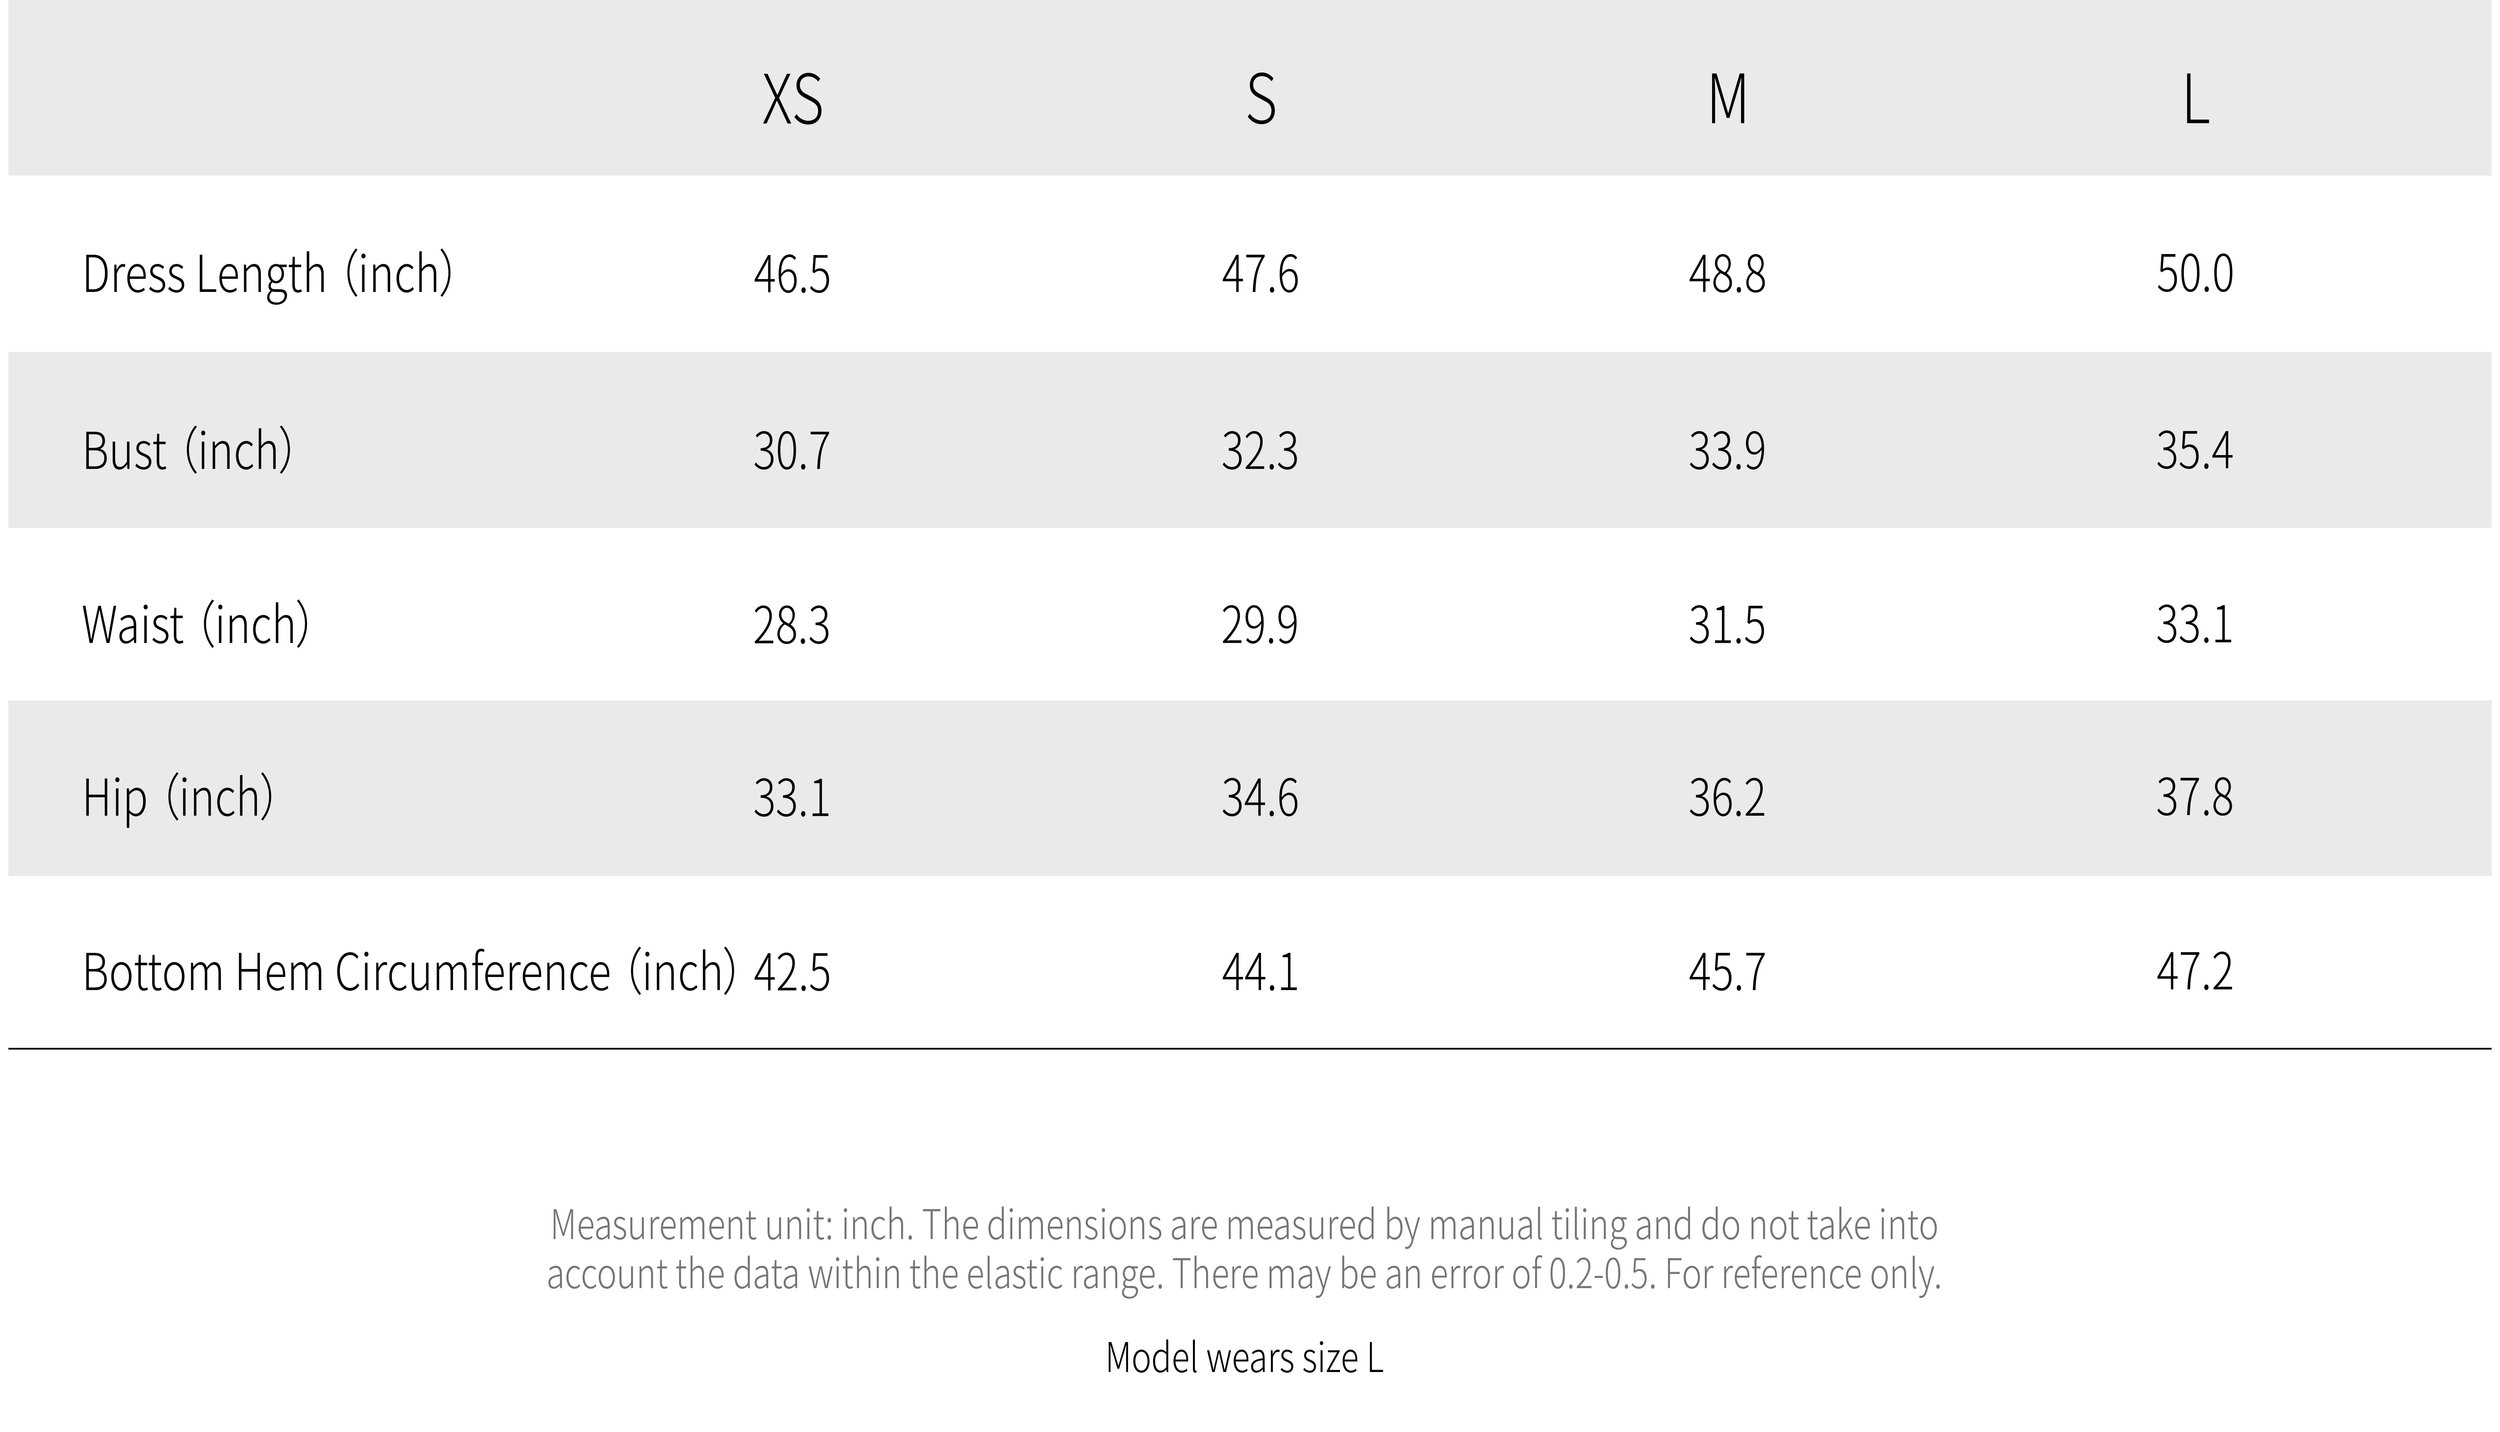Select the 37.8 hip value for L
The width and height of the screenshot is (2500, 1432).
[2195, 798]
